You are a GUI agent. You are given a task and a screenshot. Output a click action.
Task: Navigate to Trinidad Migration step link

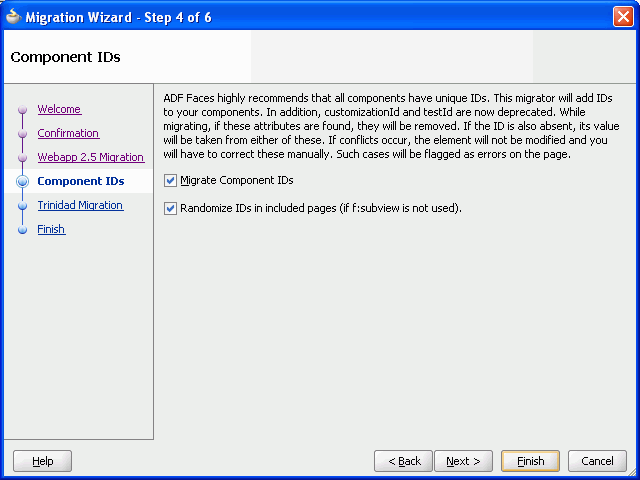(80, 205)
